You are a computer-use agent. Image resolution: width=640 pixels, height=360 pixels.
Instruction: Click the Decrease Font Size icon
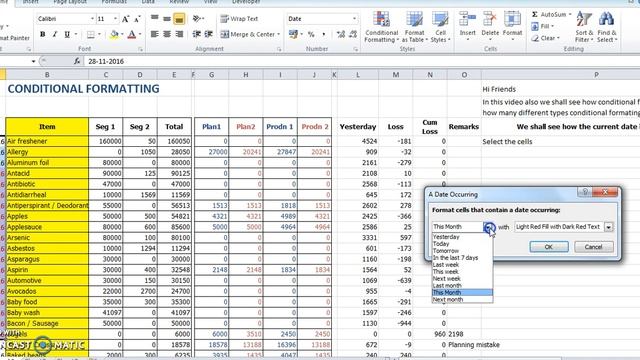coord(137,19)
